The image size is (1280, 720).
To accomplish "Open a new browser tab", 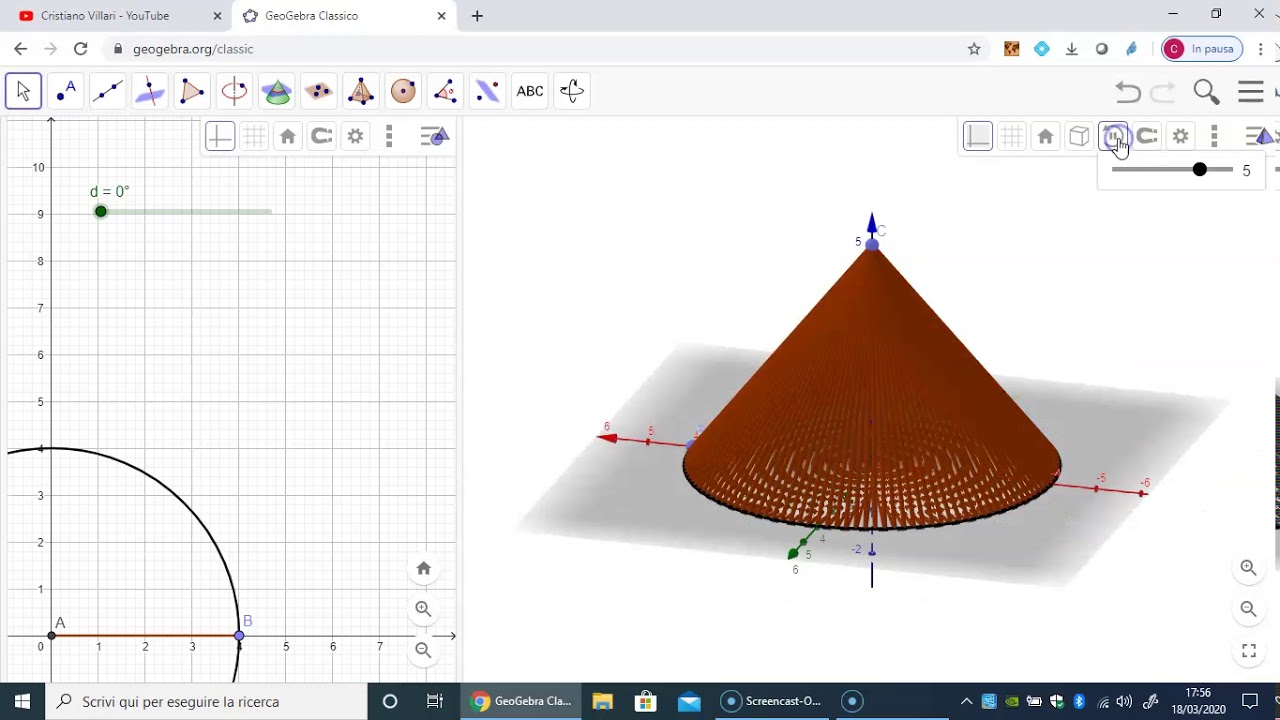I will pos(477,16).
